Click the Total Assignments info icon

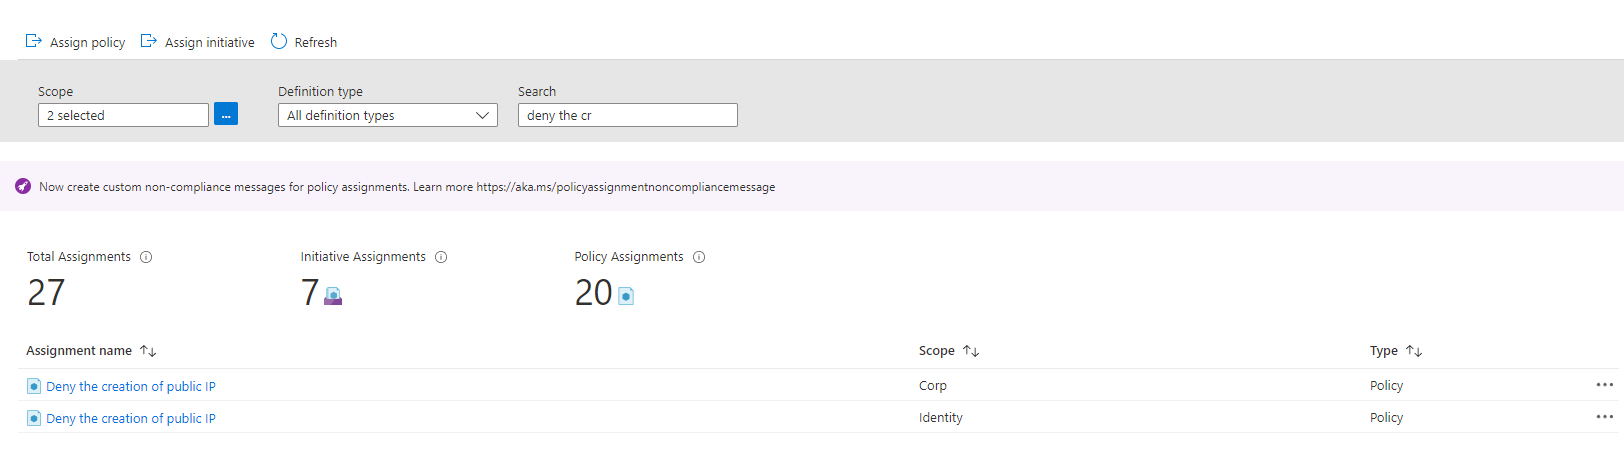[x=146, y=257]
